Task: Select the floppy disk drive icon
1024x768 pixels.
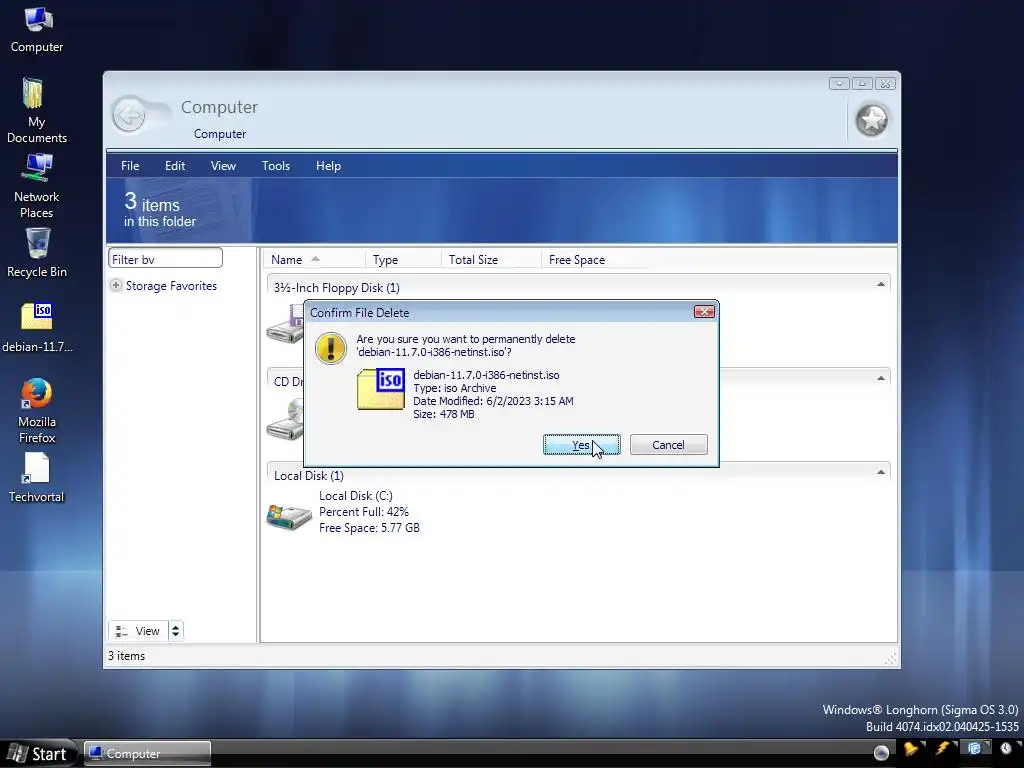Action: pos(285,325)
